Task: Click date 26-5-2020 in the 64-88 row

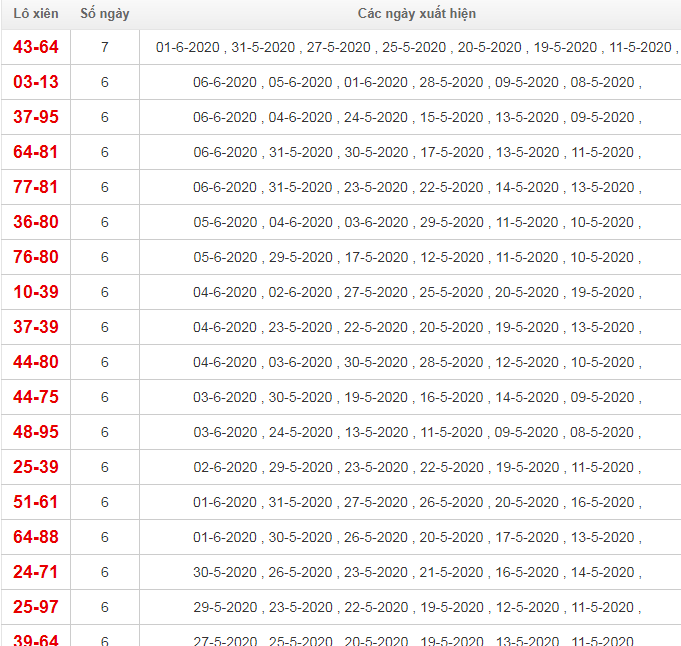Action: [x=376, y=537]
